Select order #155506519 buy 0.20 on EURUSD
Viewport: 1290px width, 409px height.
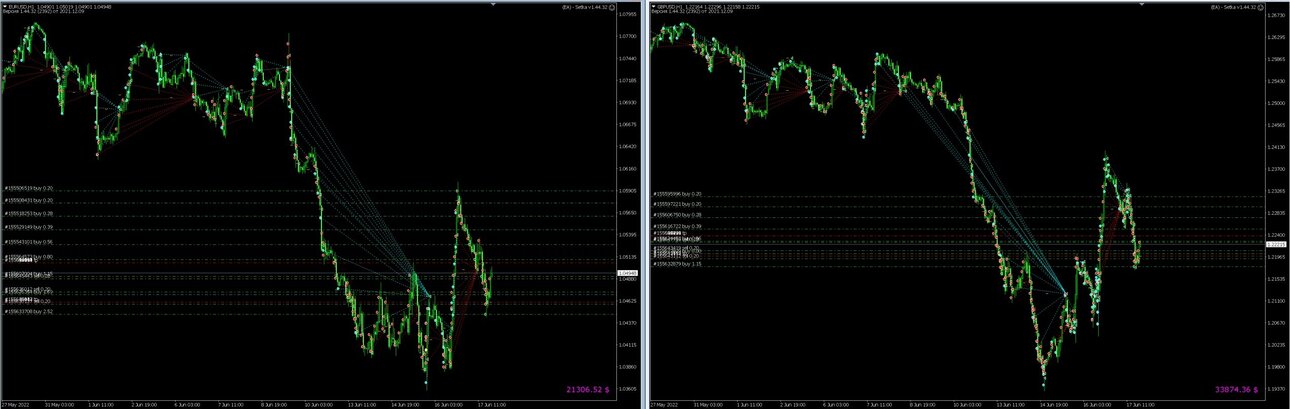[x=28, y=187]
